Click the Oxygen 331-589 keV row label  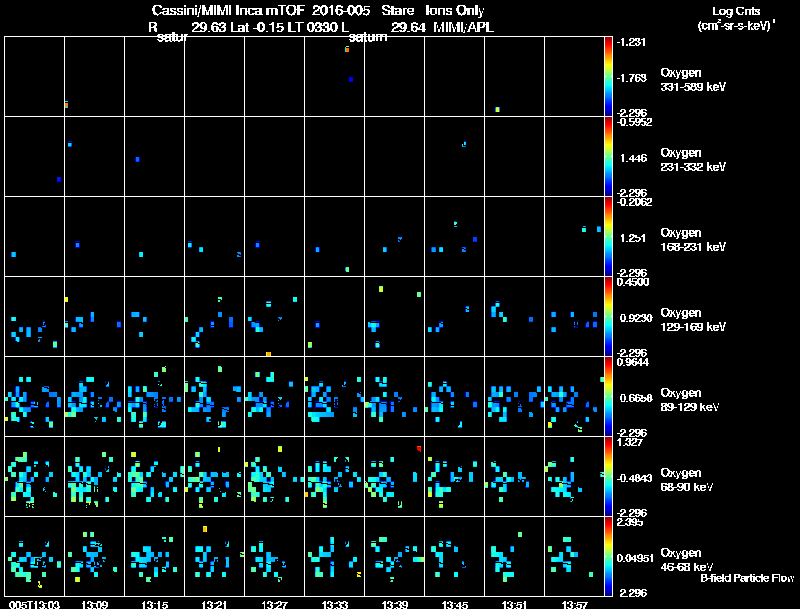[x=692, y=80]
